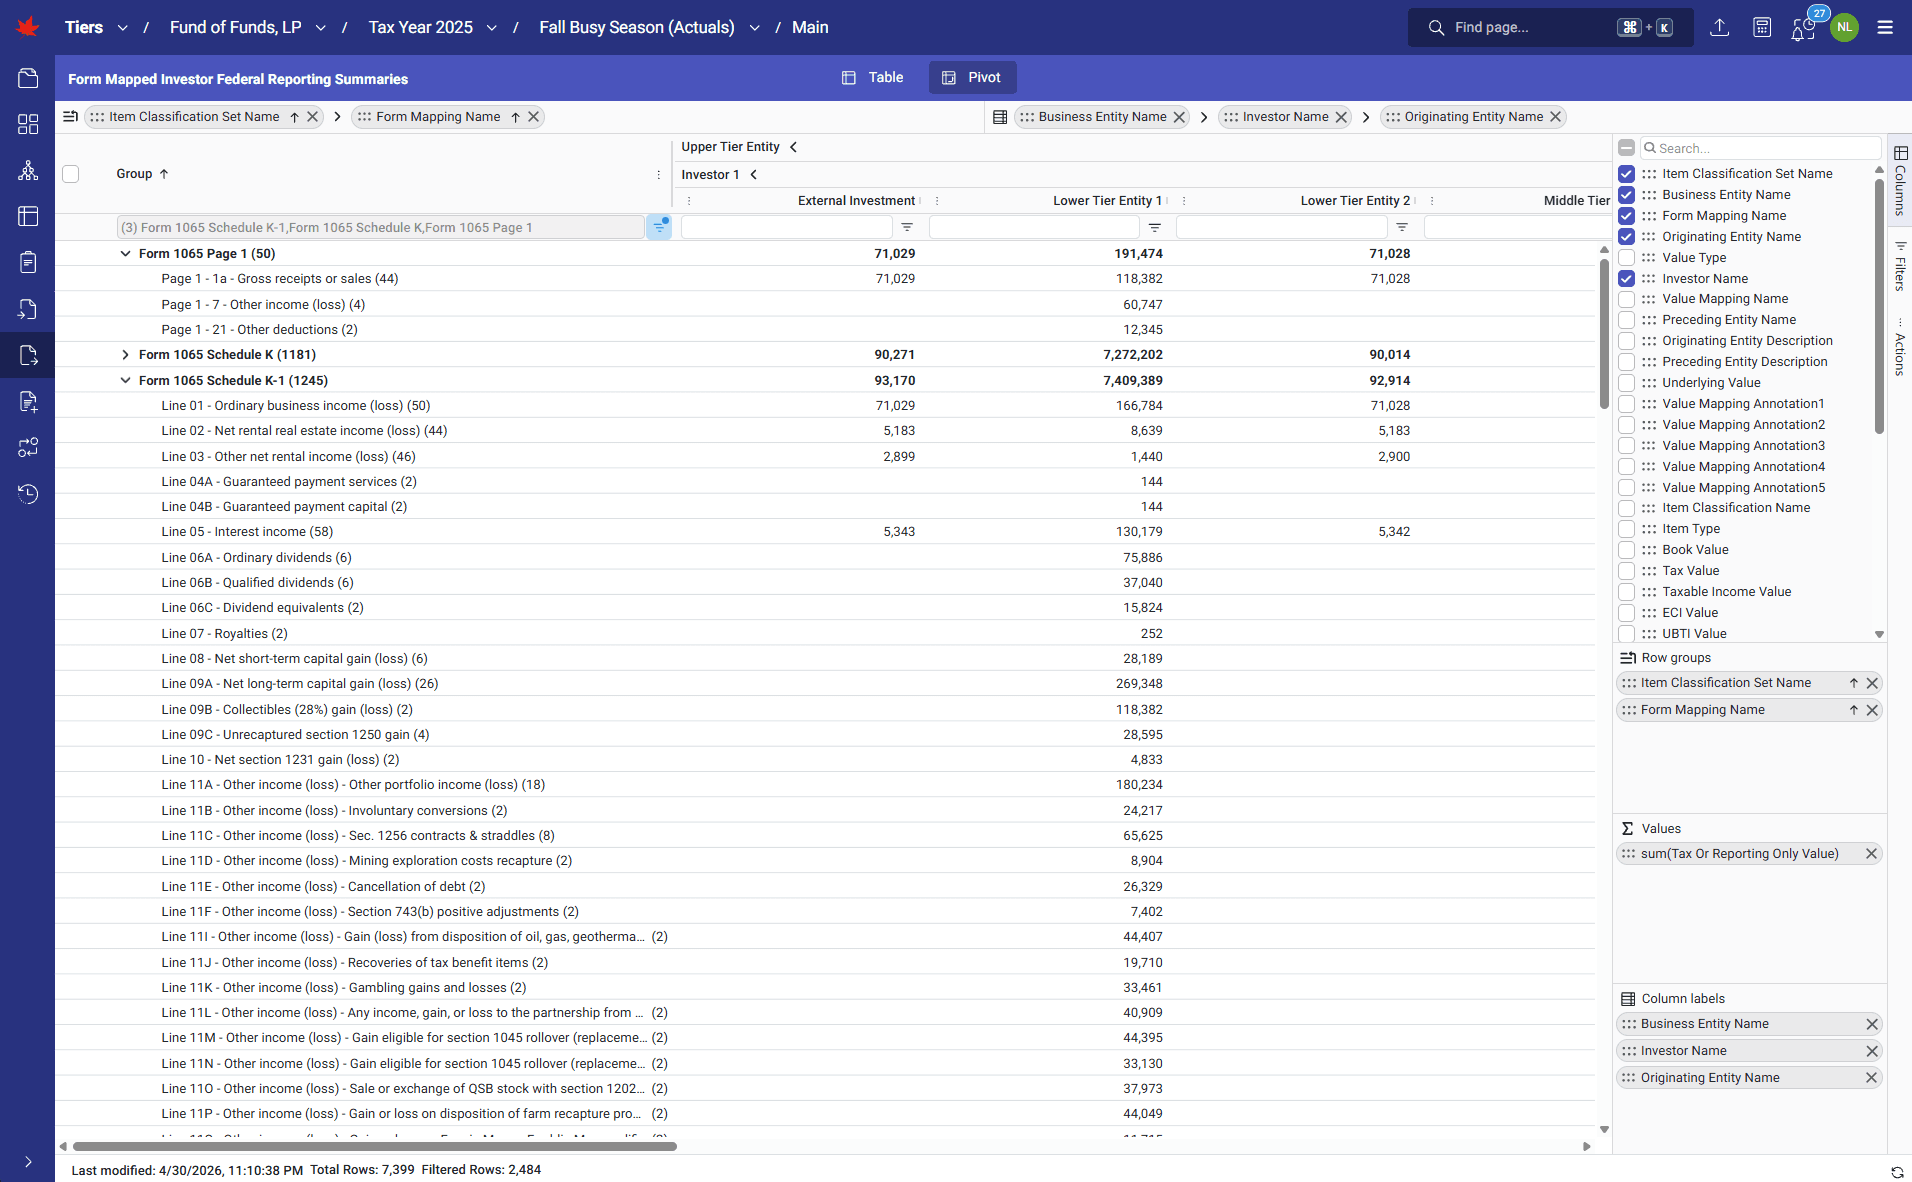This screenshot has height=1182, width=1912.
Task: Open the calculator icon in top bar
Action: [1762, 27]
